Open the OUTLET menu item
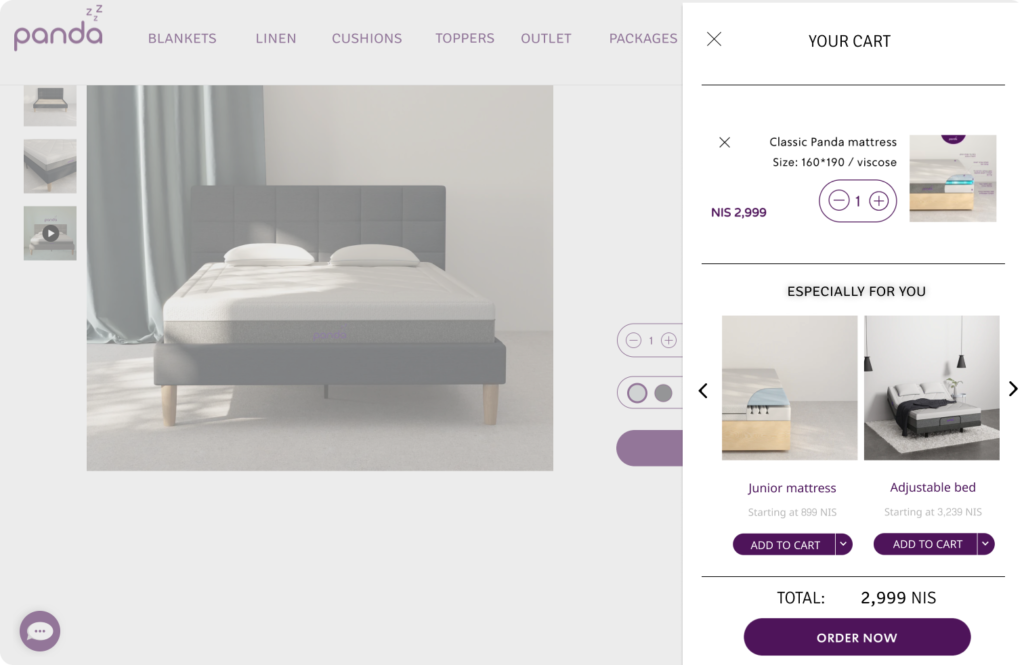1024x665 pixels. (x=546, y=39)
